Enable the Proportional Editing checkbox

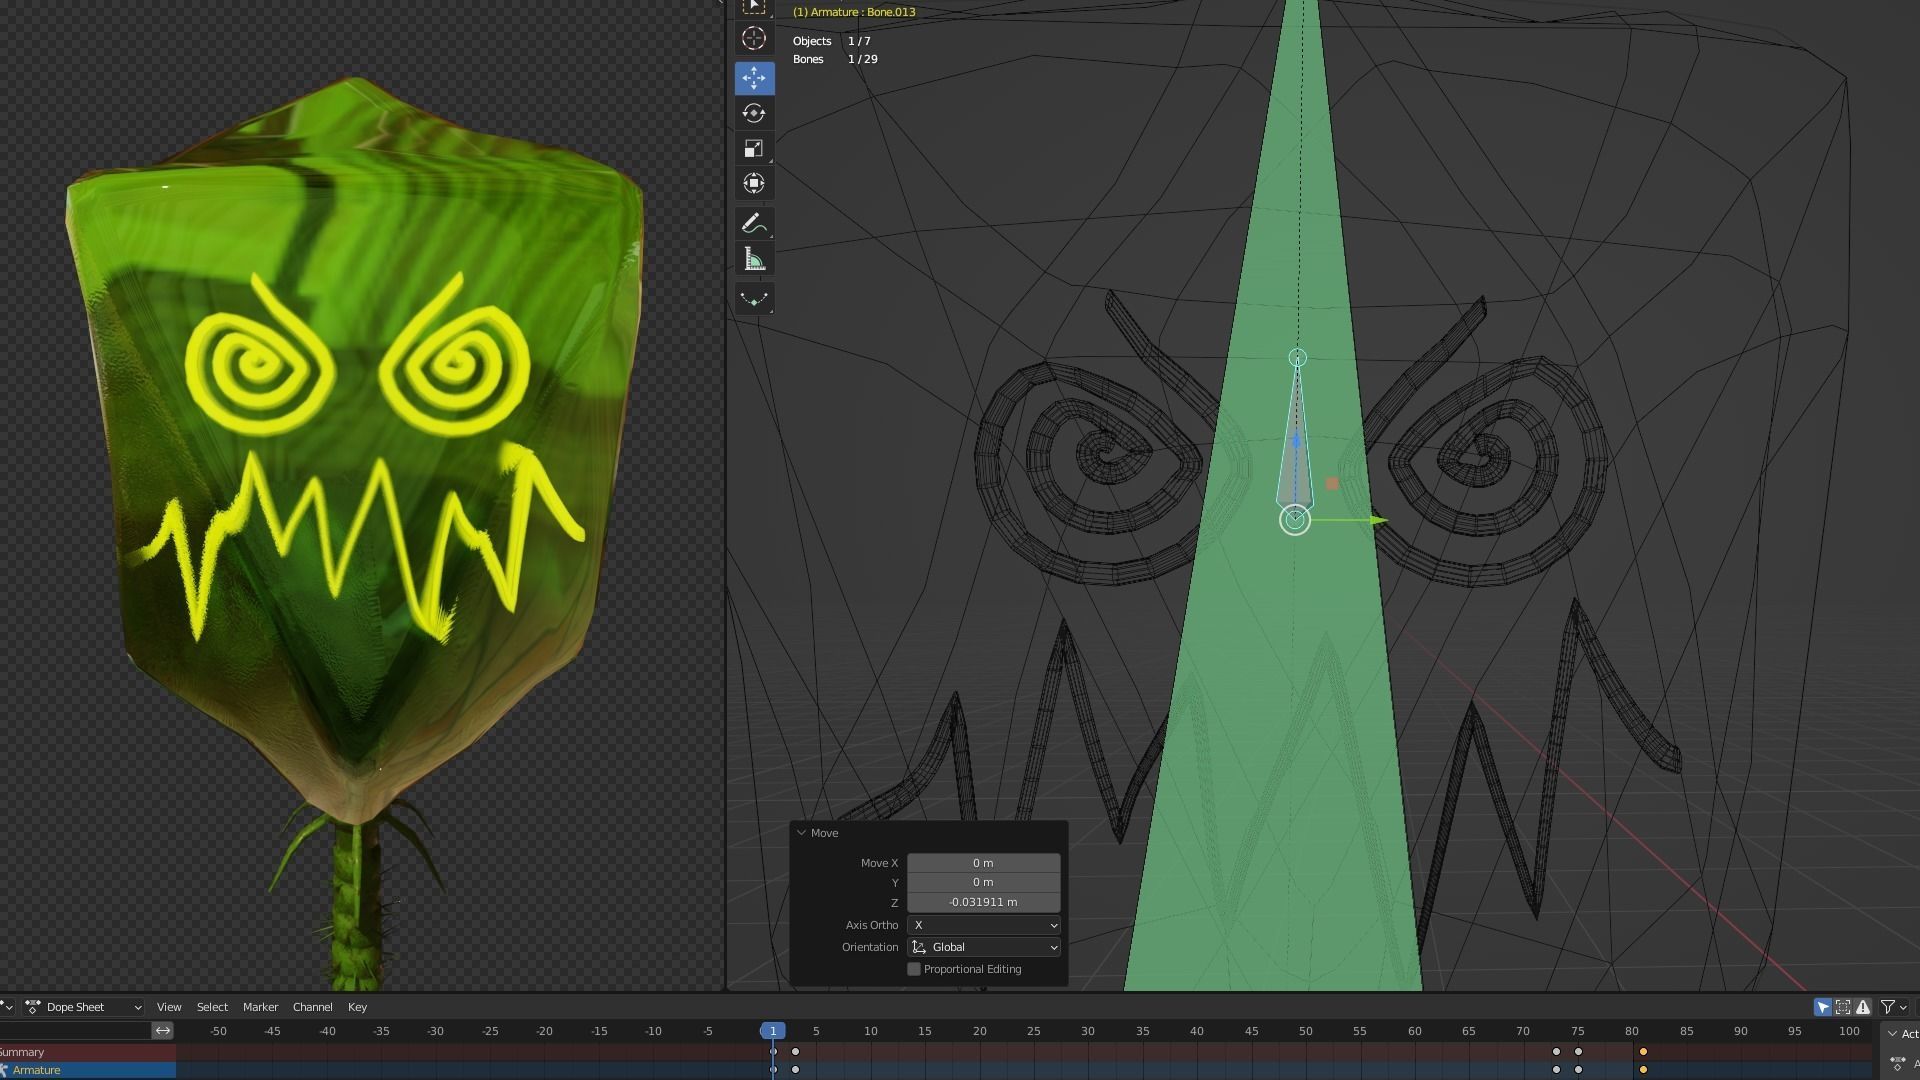coord(914,969)
